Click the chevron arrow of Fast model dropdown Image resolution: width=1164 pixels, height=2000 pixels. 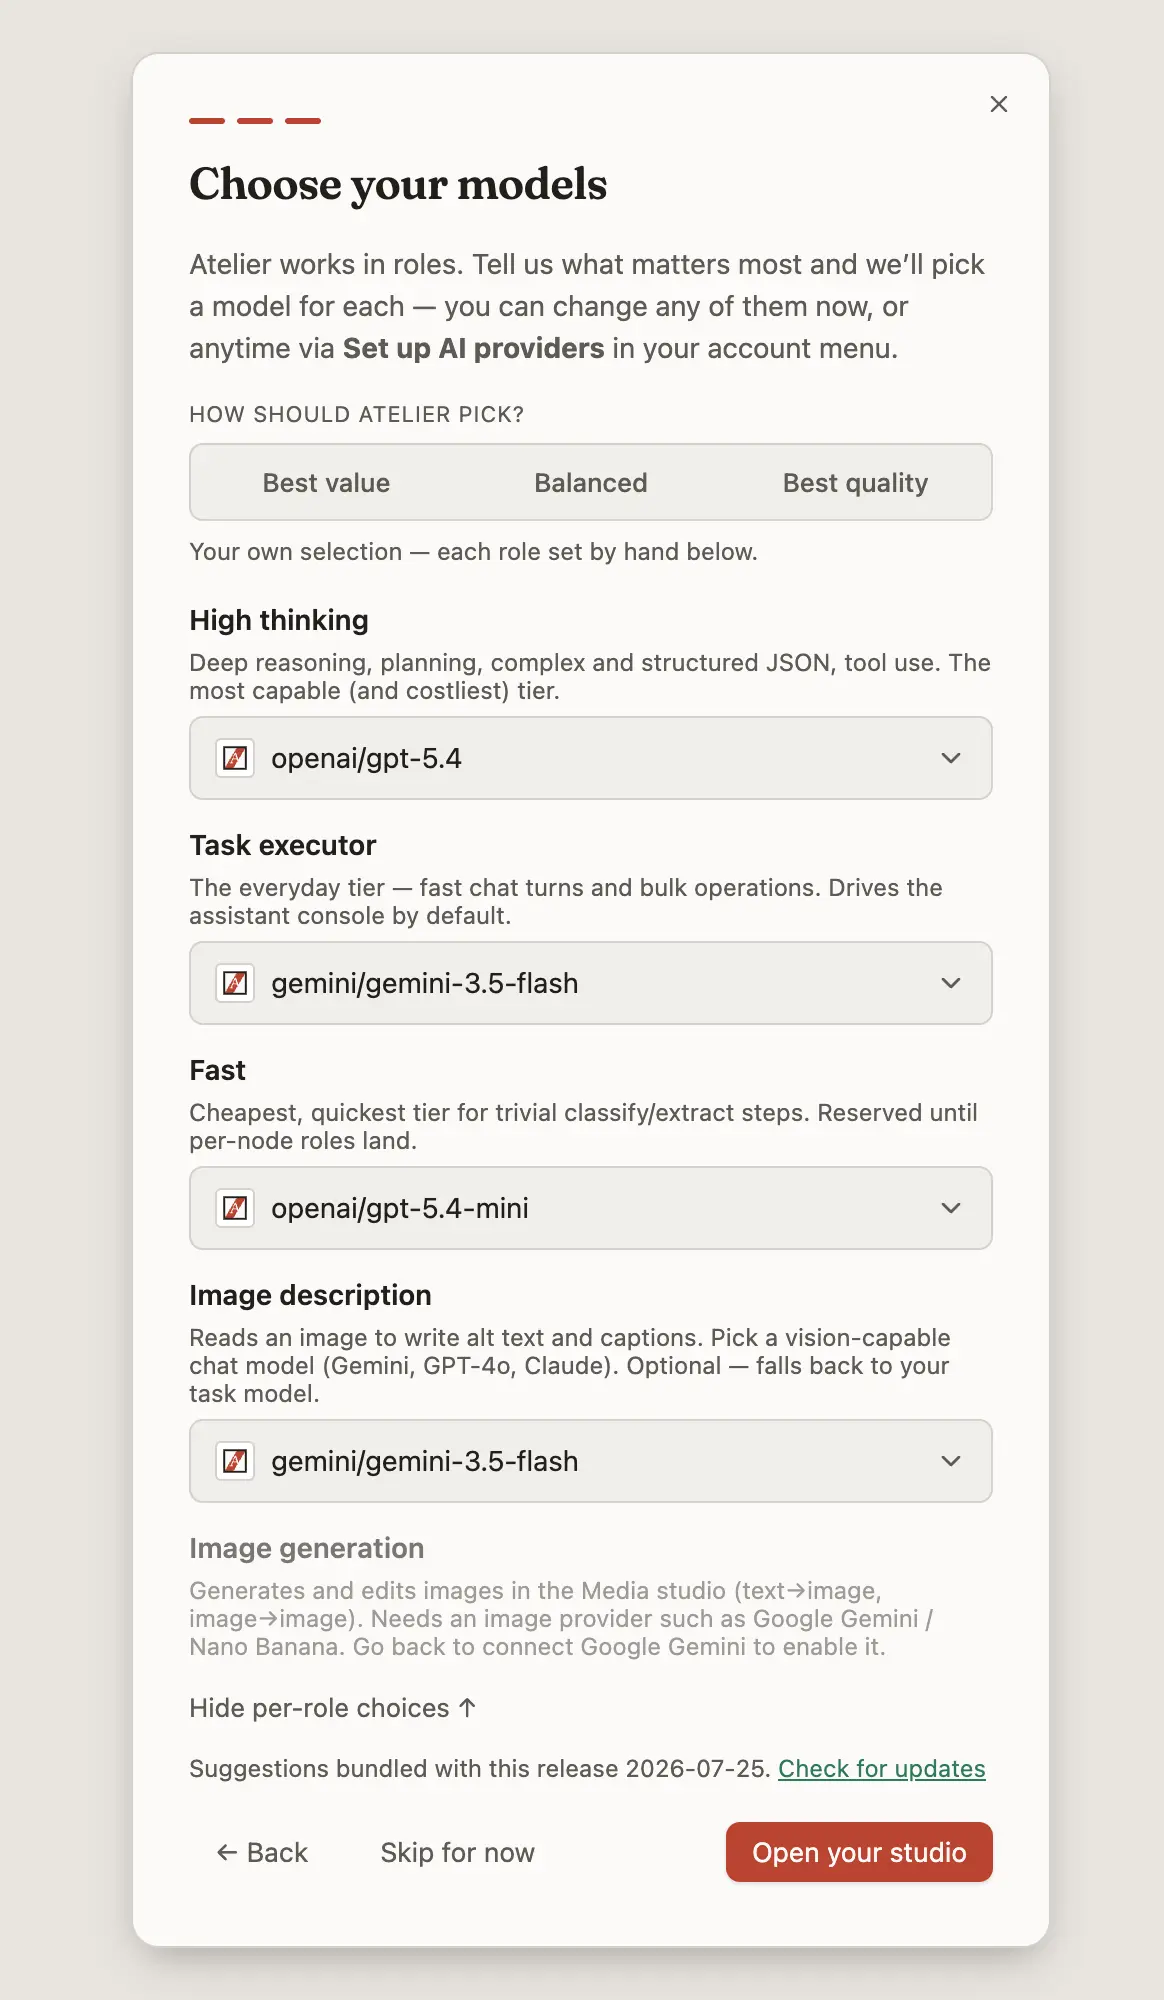[951, 1208]
